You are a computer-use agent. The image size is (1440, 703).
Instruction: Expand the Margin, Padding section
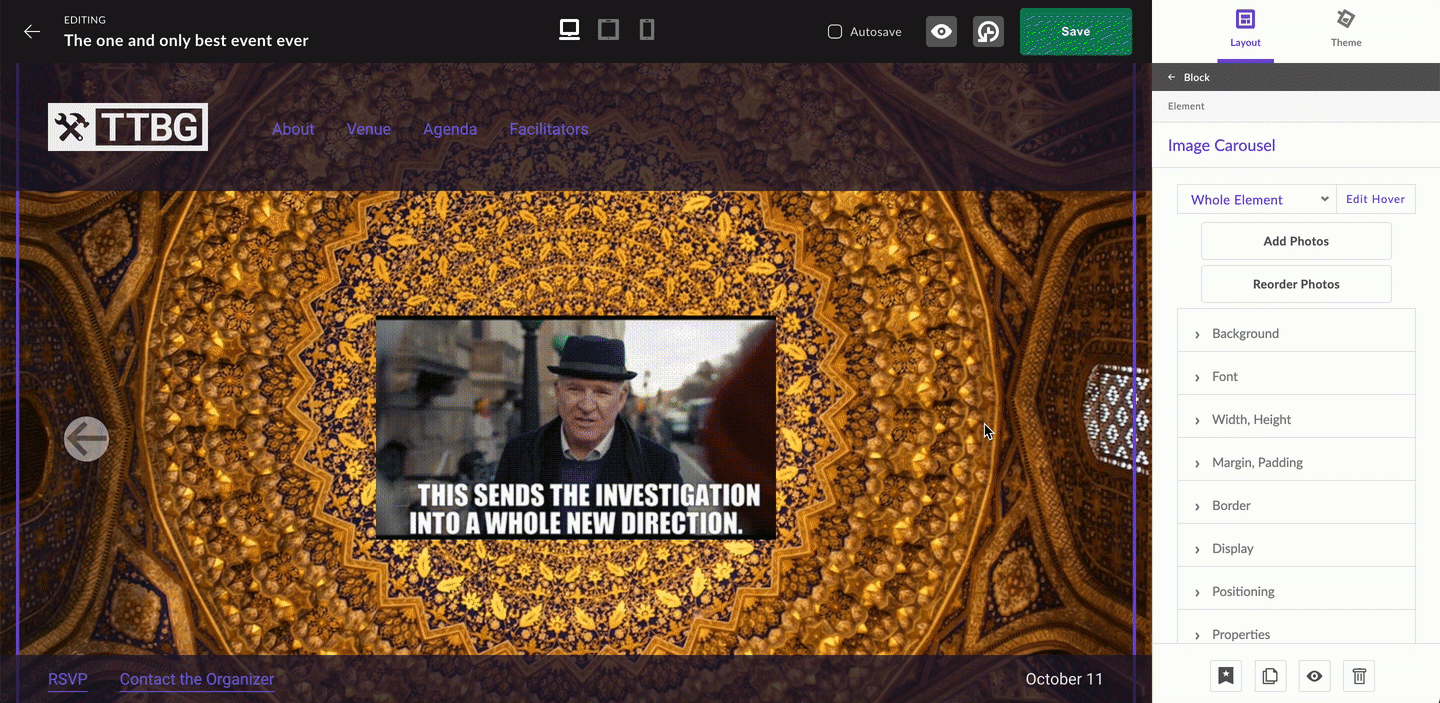click(x=1296, y=462)
